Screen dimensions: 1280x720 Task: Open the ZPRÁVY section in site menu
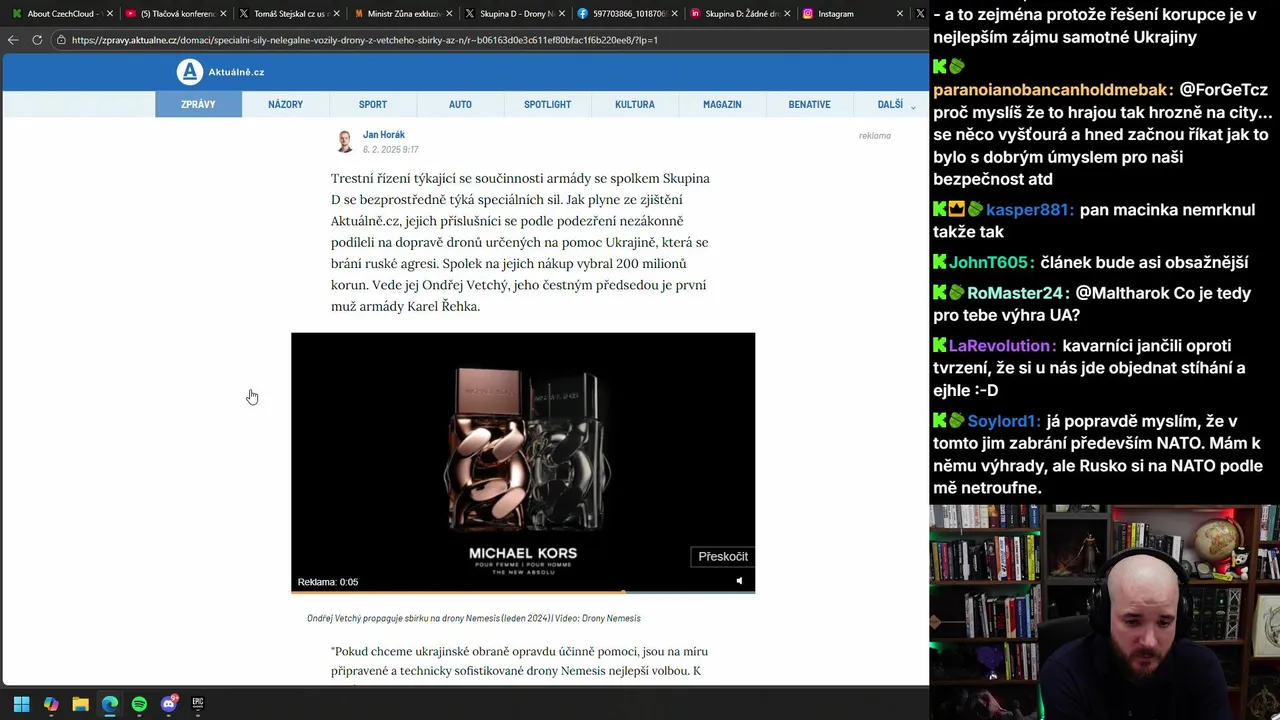(198, 104)
